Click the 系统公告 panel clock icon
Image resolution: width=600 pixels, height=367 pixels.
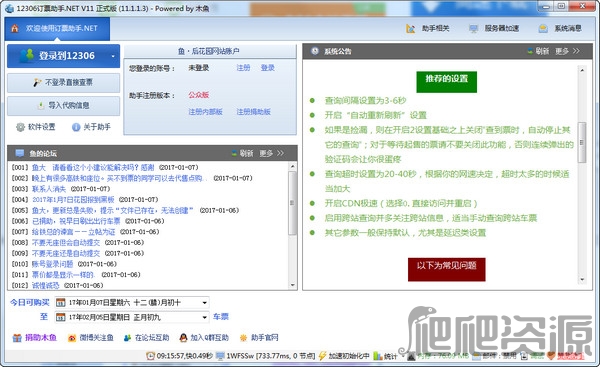[x=315, y=51]
